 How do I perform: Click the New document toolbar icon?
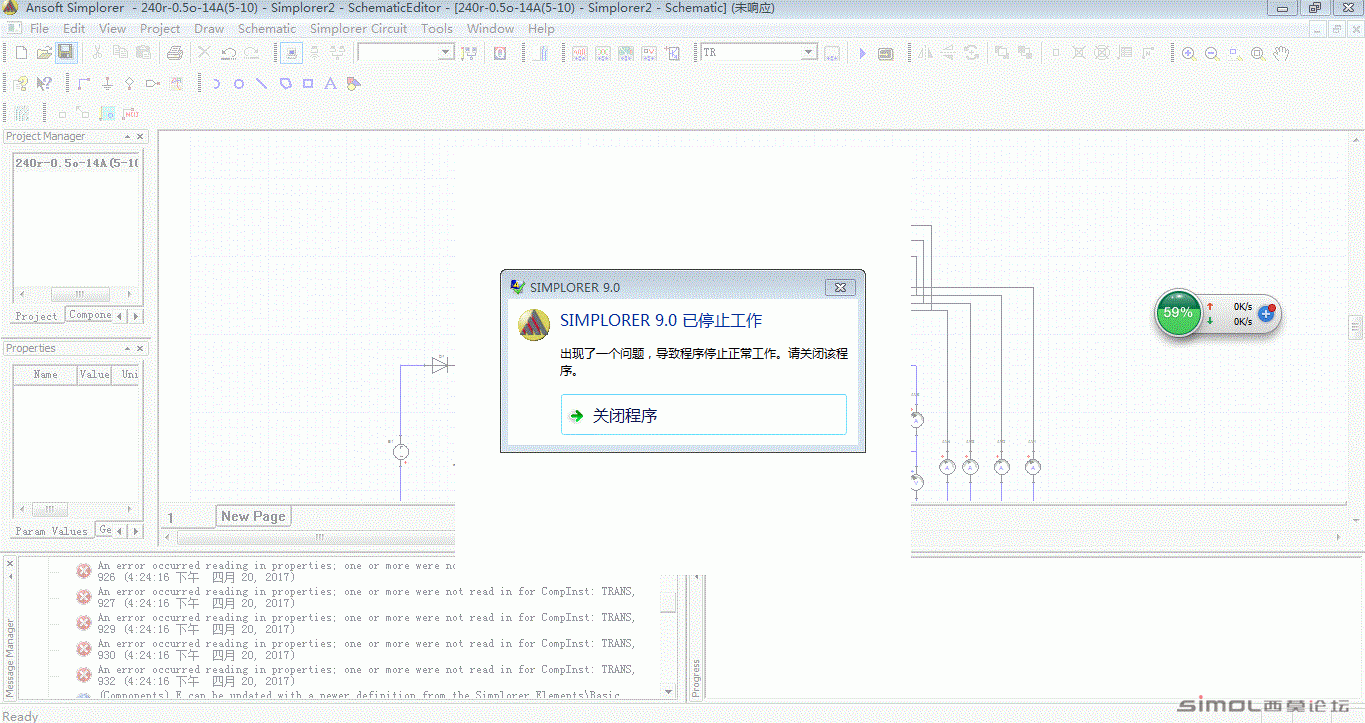[x=19, y=53]
